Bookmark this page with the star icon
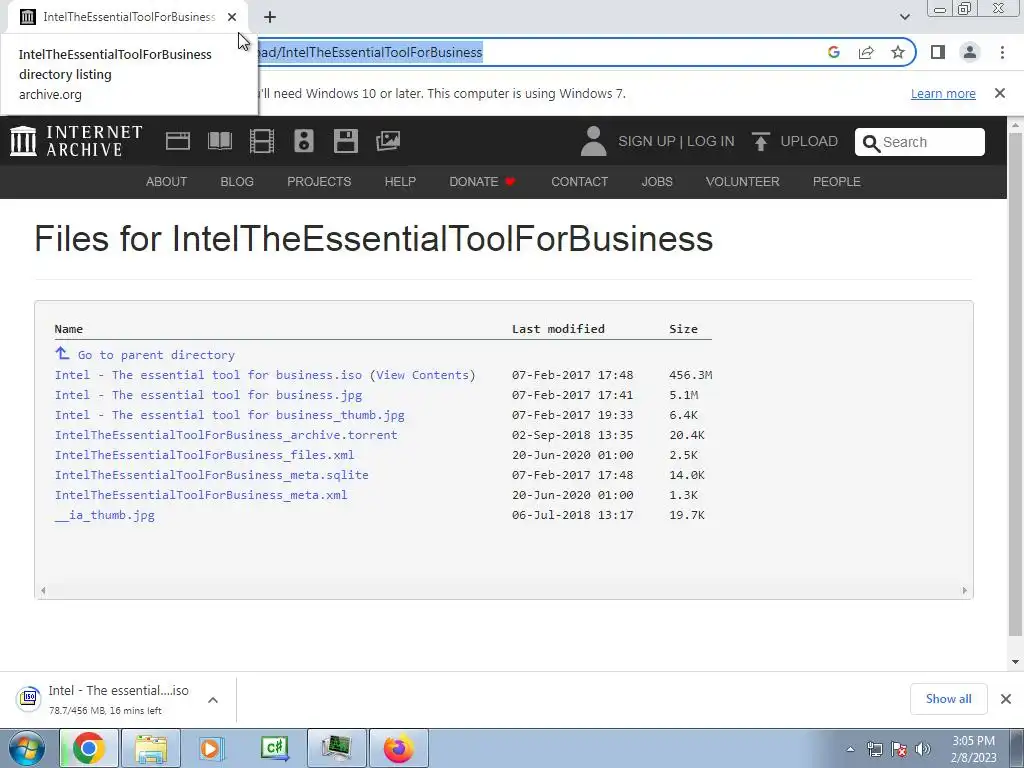Image resolution: width=1024 pixels, height=768 pixels. tap(898, 52)
